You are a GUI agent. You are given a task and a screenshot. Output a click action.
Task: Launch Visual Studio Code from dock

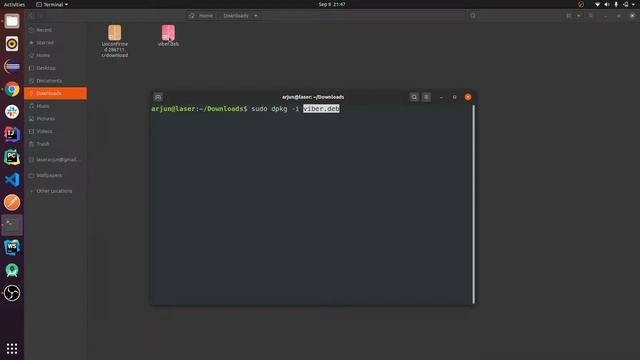12,180
